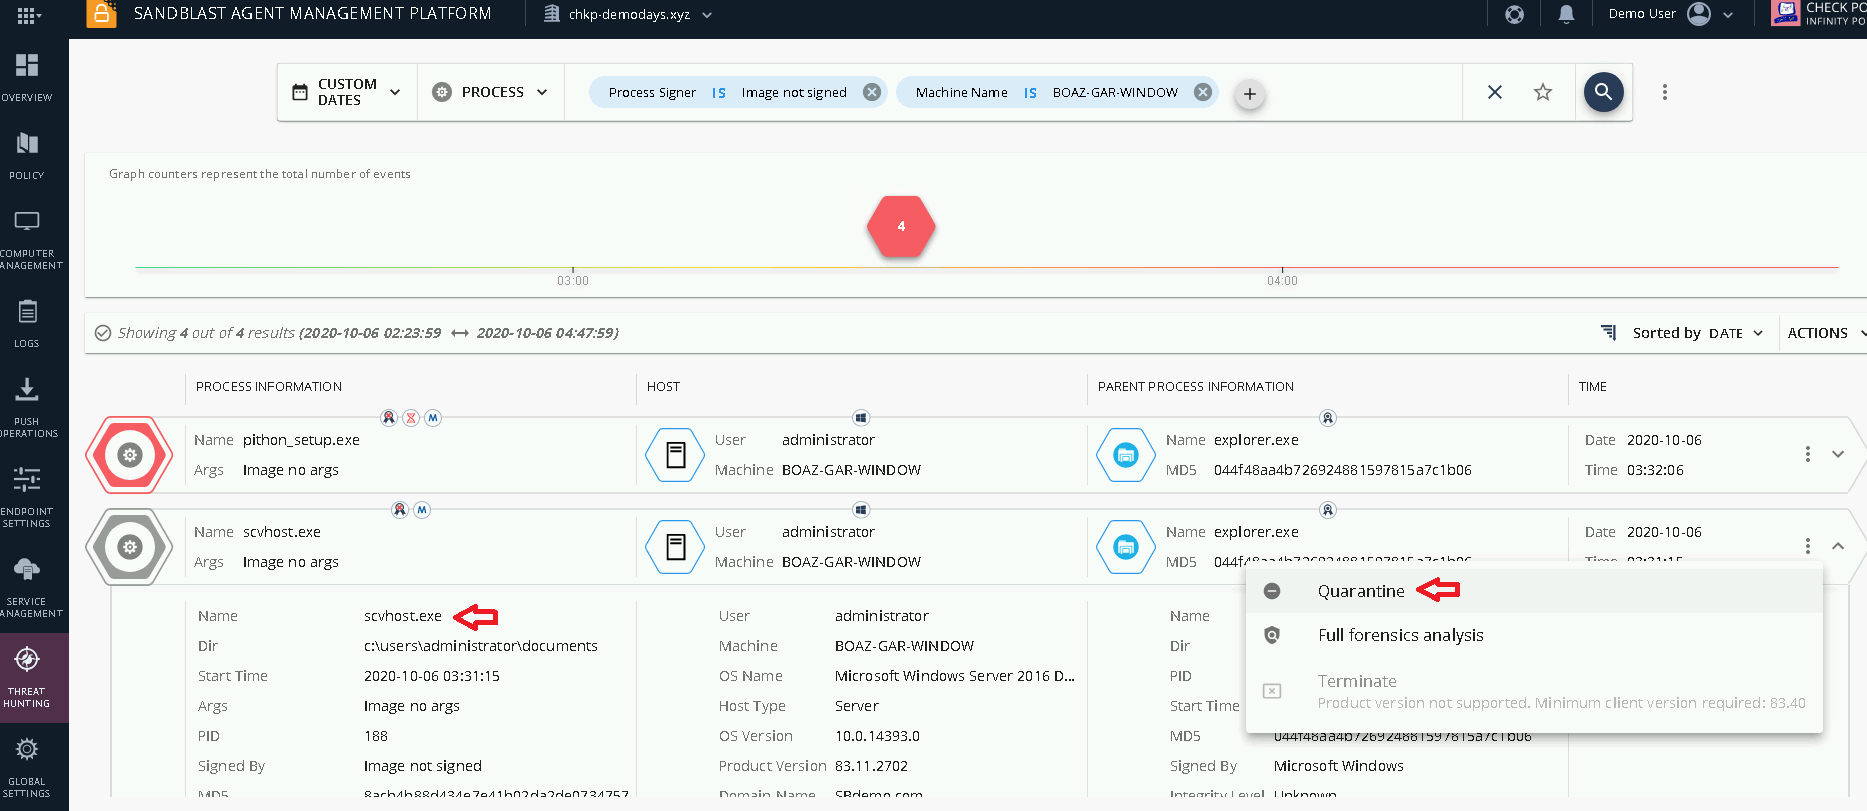Open the ACTIONS dropdown
1867x811 pixels.
tap(1827, 333)
